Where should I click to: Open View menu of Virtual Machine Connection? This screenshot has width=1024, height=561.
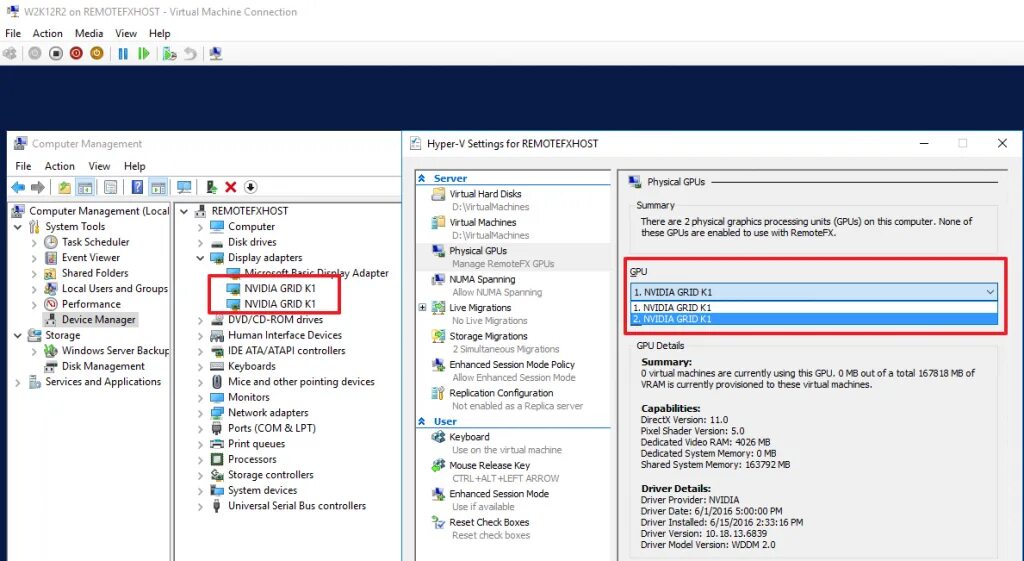click(126, 33)
